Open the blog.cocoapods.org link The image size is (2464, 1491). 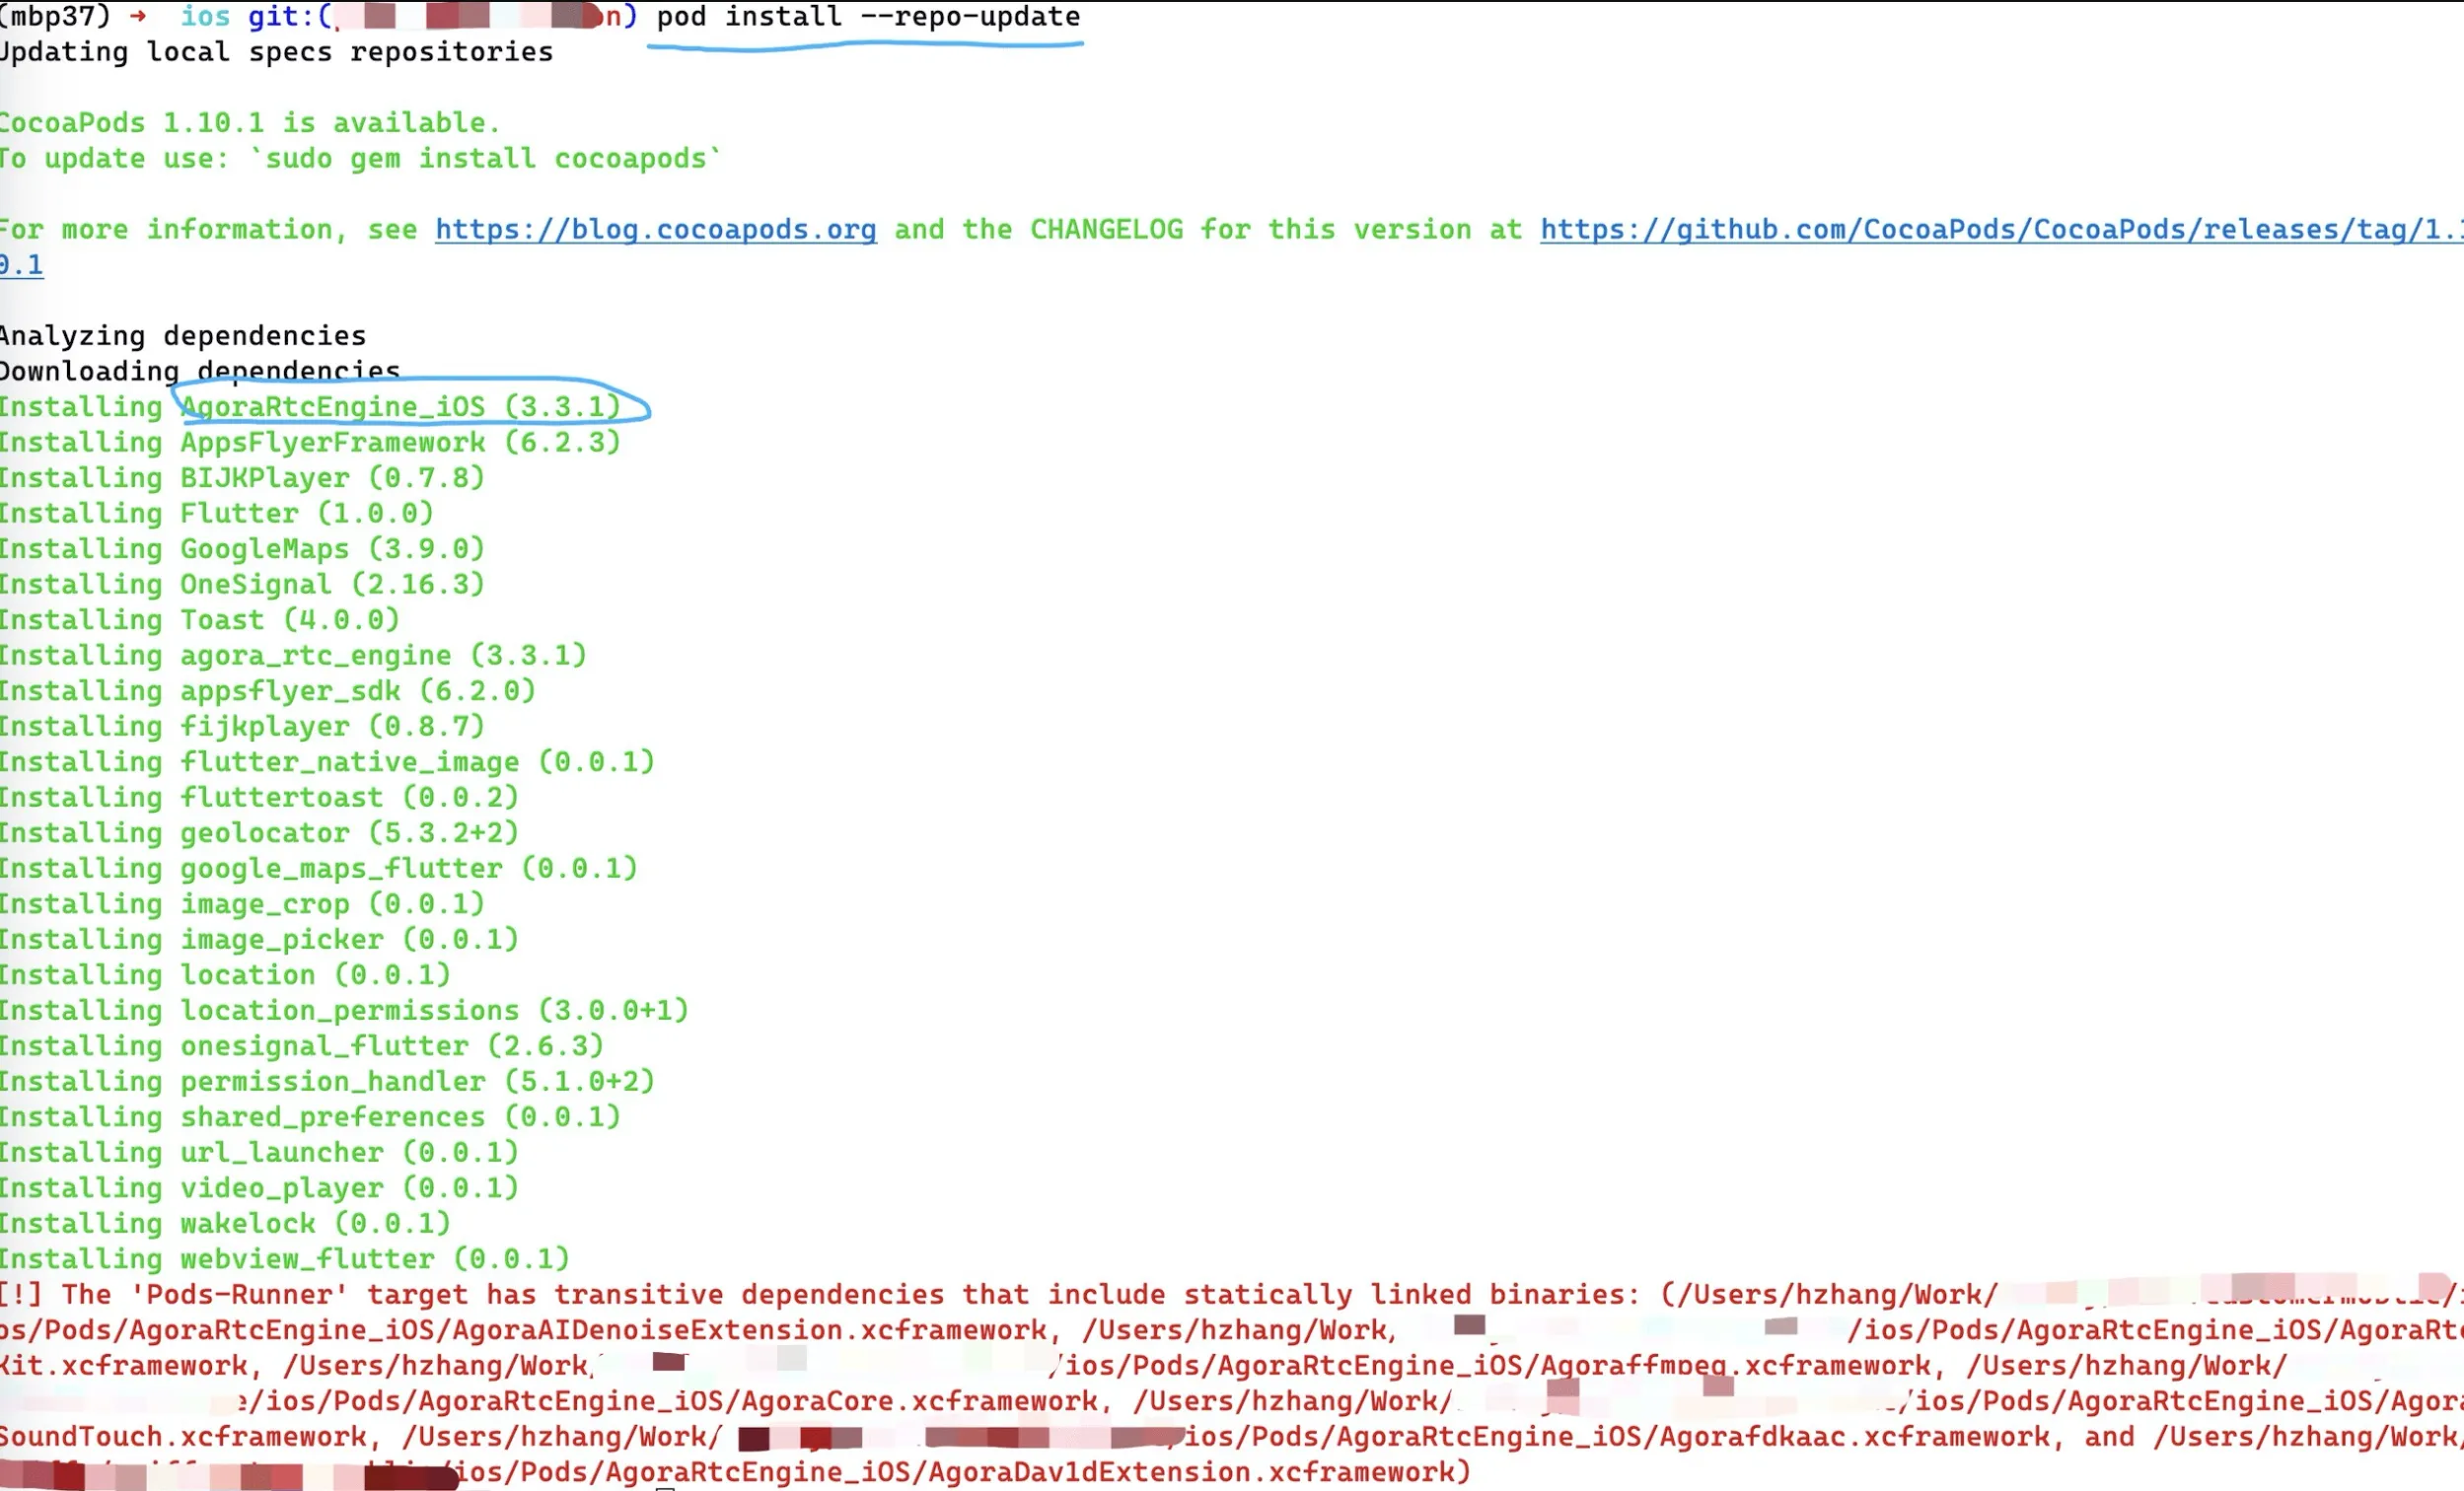coord(655,230)
